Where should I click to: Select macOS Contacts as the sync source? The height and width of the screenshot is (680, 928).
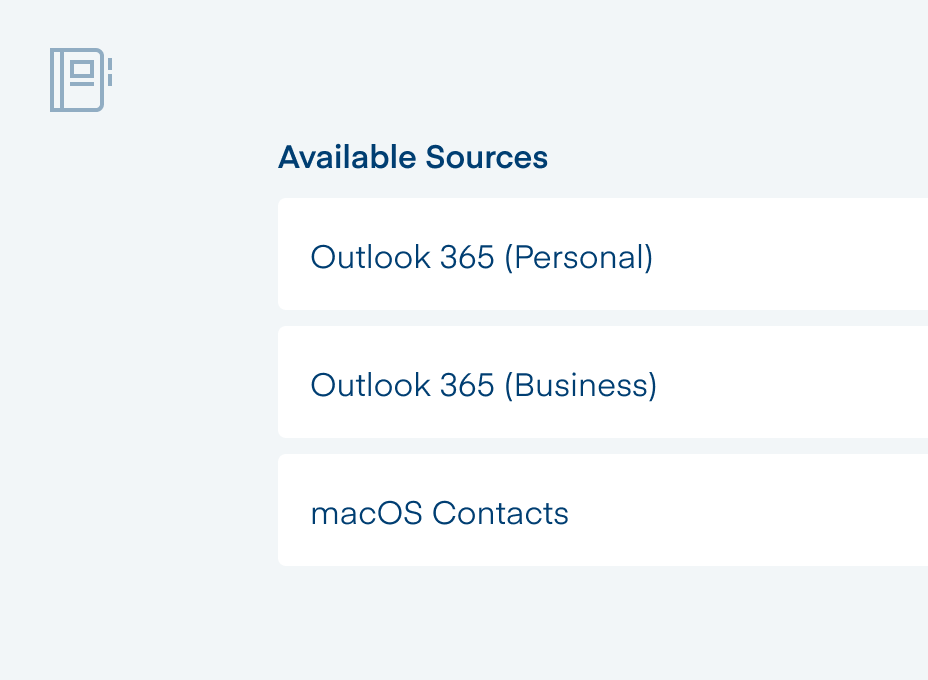pyautogui.click(x=440, y=512)
